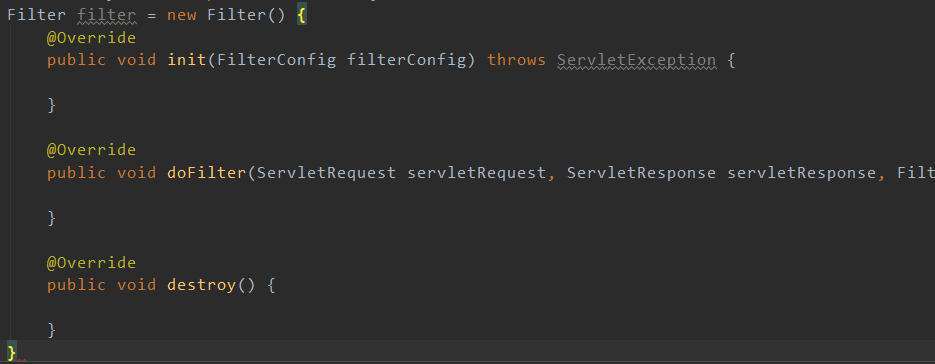Click the servletRequest parameter name

(476, 173)
